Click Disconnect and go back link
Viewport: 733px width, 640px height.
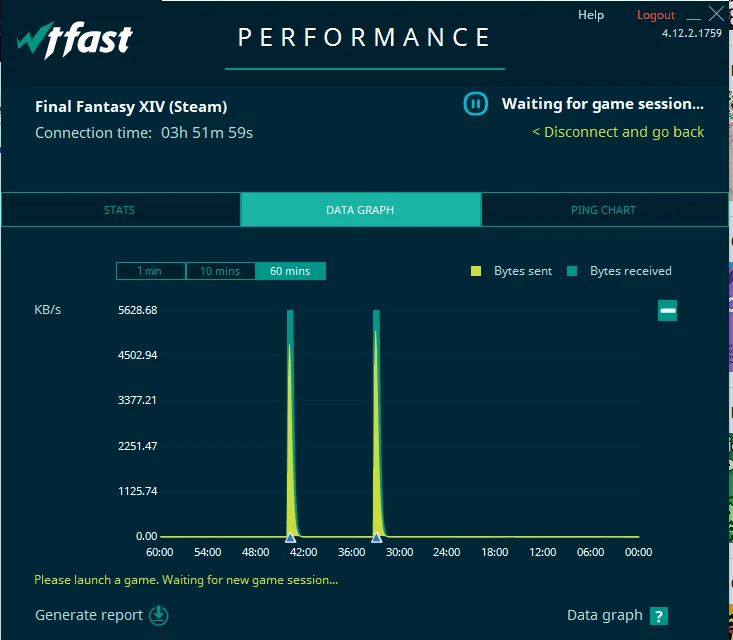click(618, 132)
